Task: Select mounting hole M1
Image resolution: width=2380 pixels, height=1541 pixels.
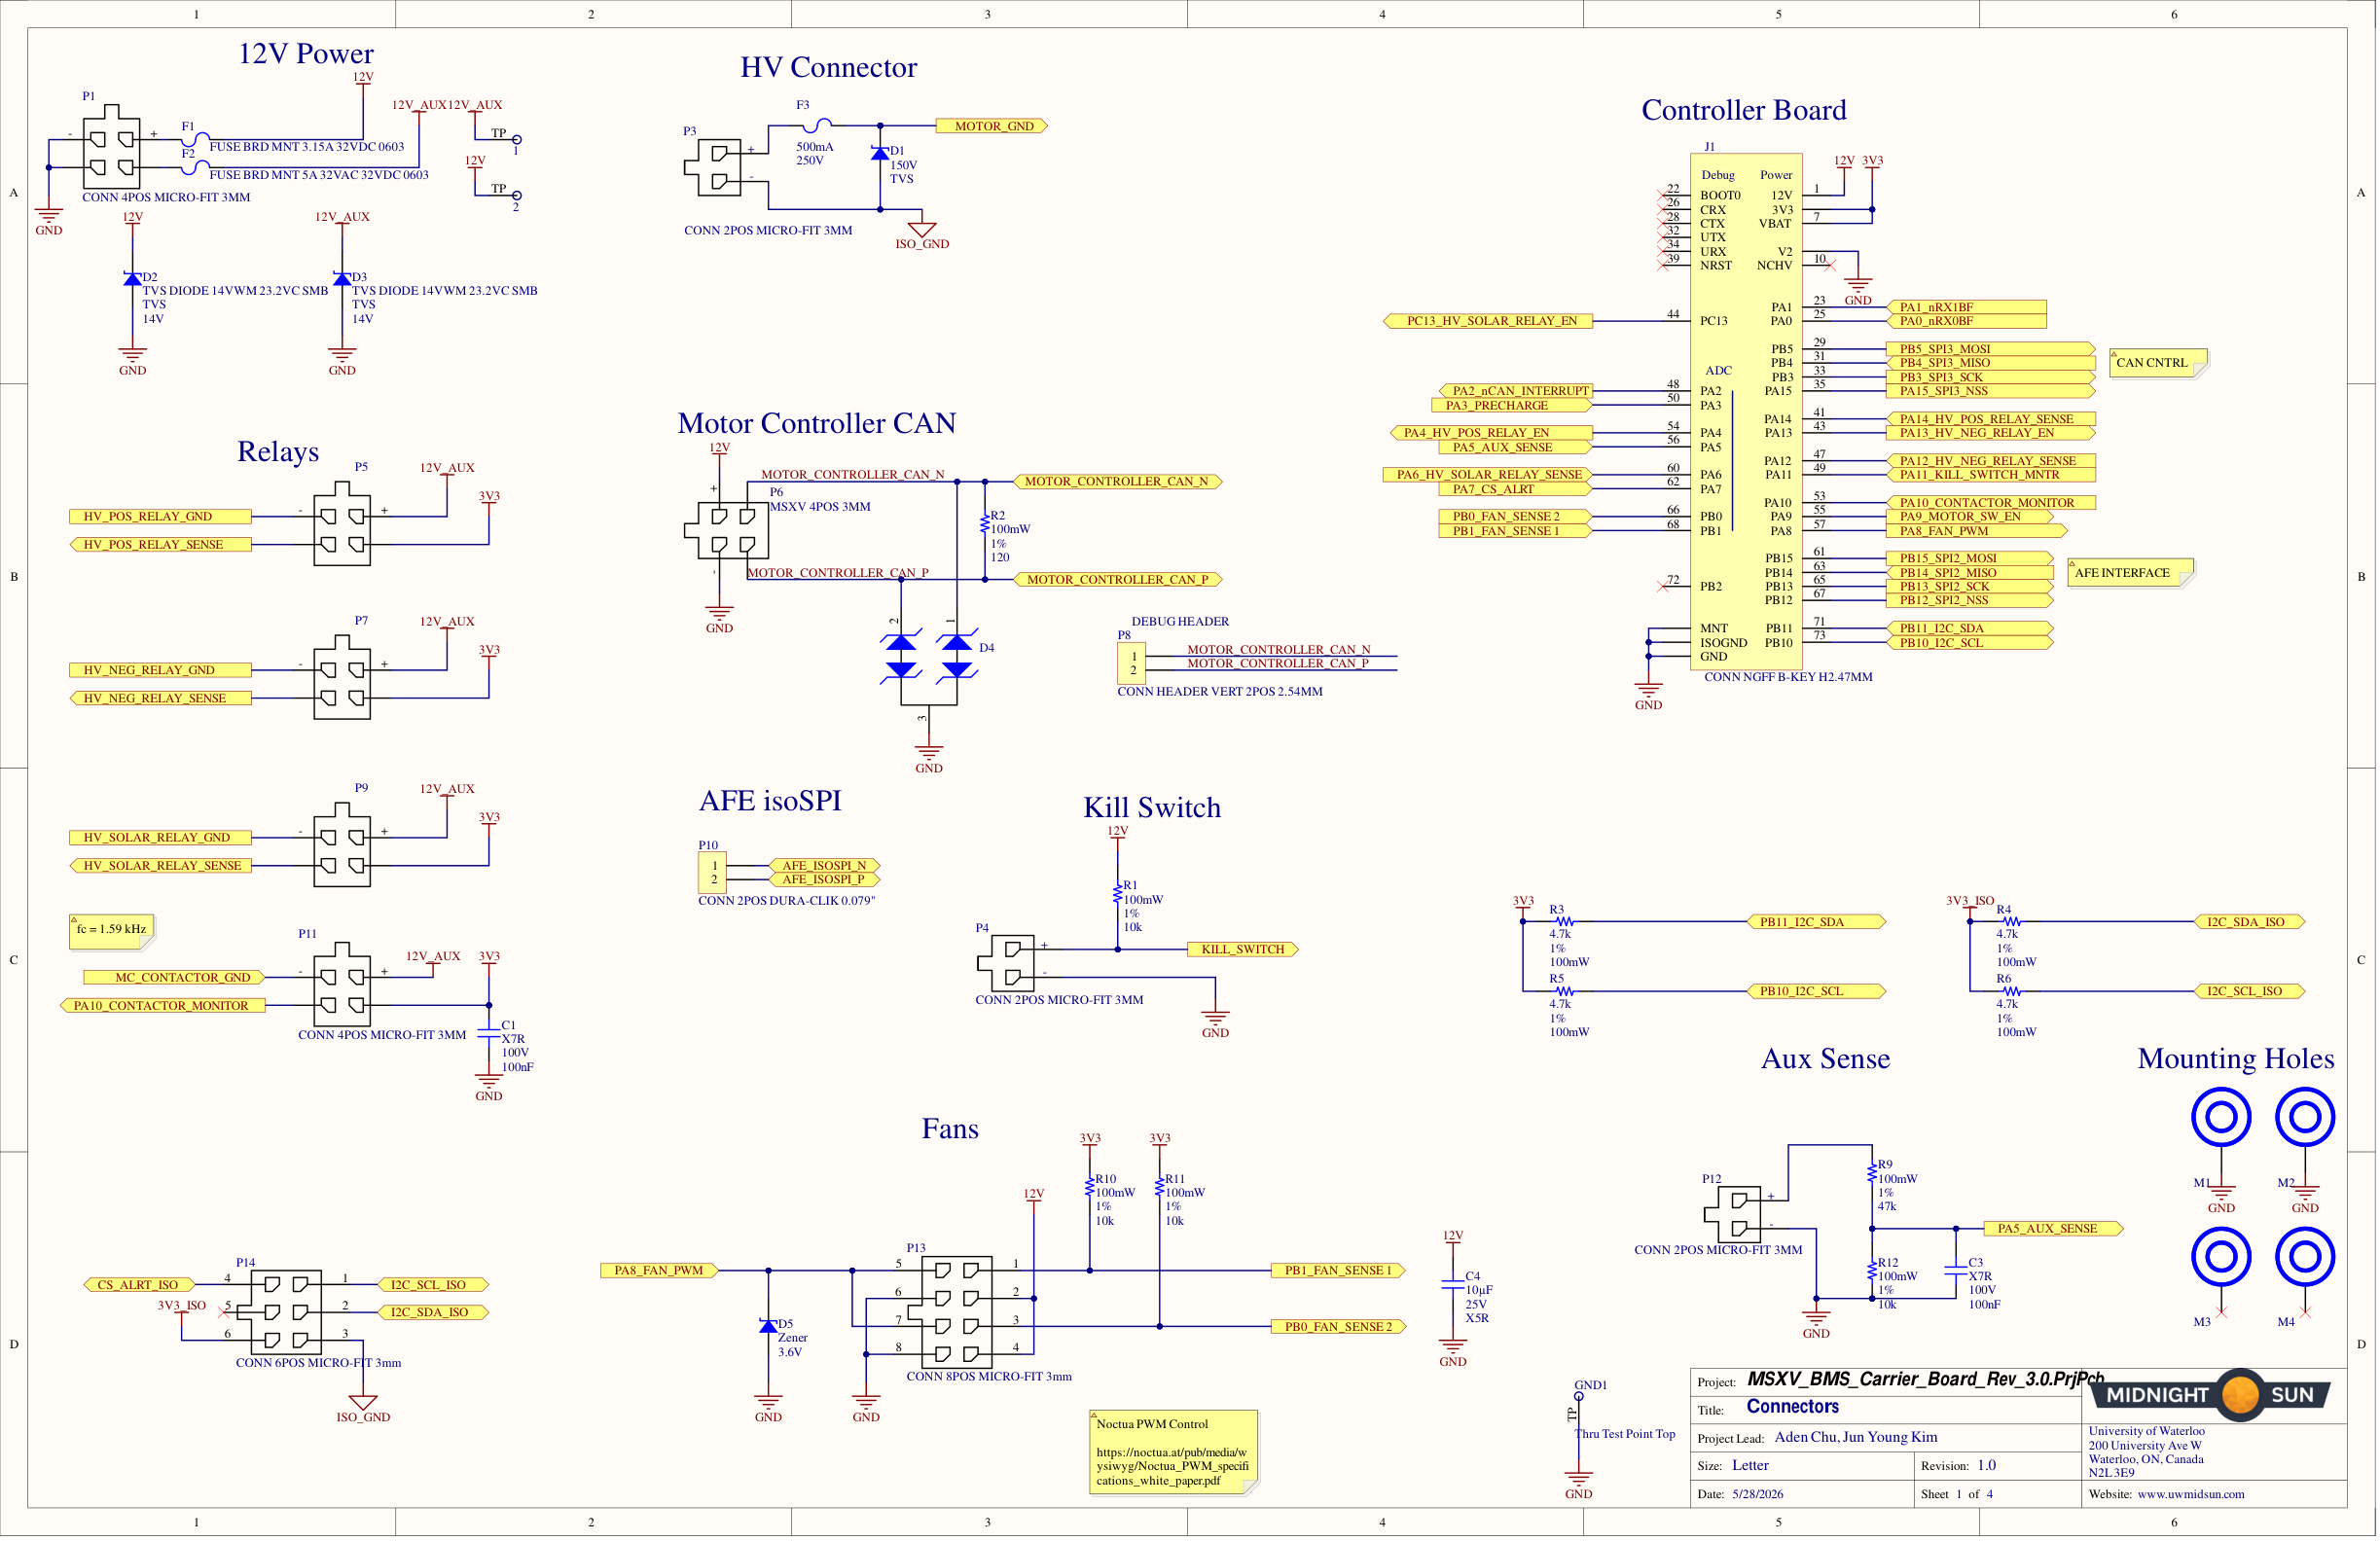Action: tap(2221, 1117)
